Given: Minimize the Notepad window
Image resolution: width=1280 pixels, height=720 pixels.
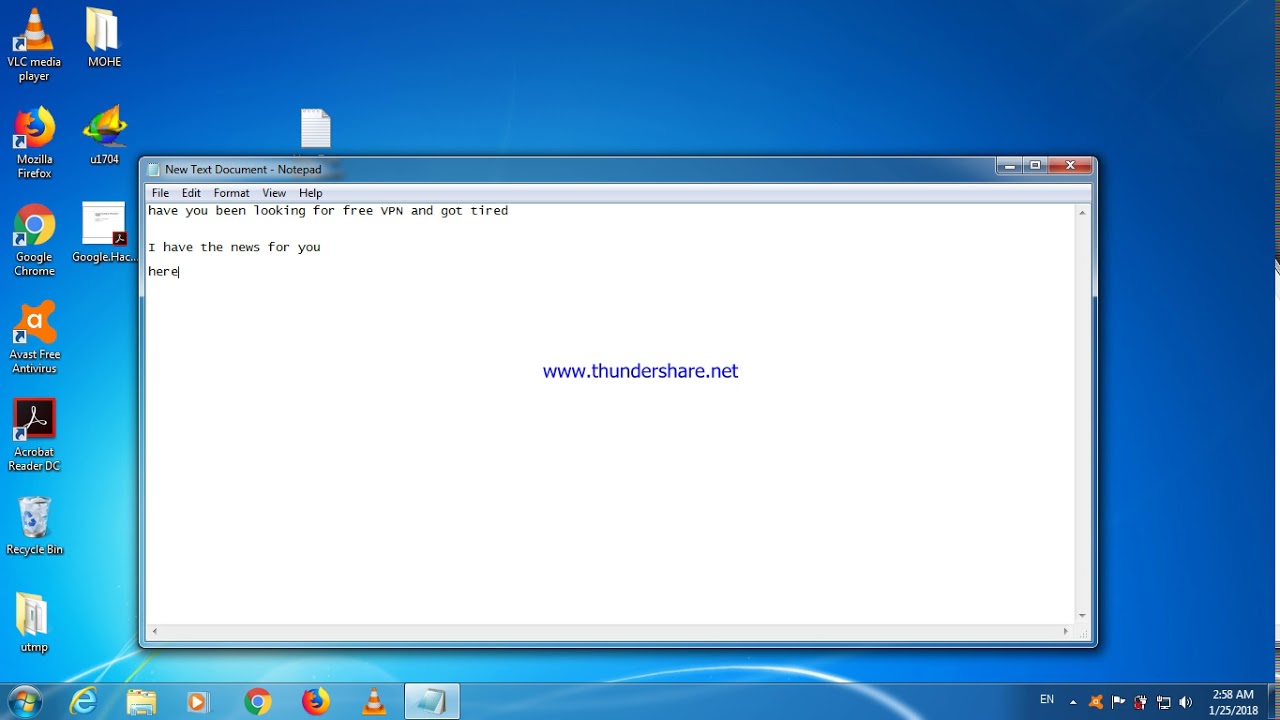Looking at the screenshot, I should click(1010, 166).
